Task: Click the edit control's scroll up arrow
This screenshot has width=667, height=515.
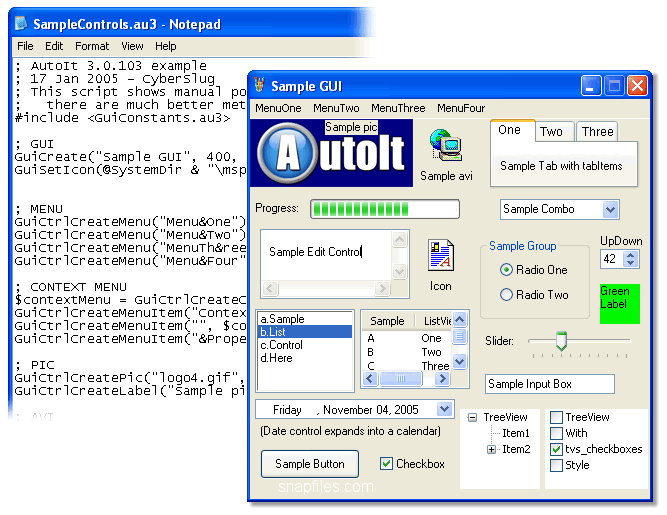Action: (x=399, y=240)
